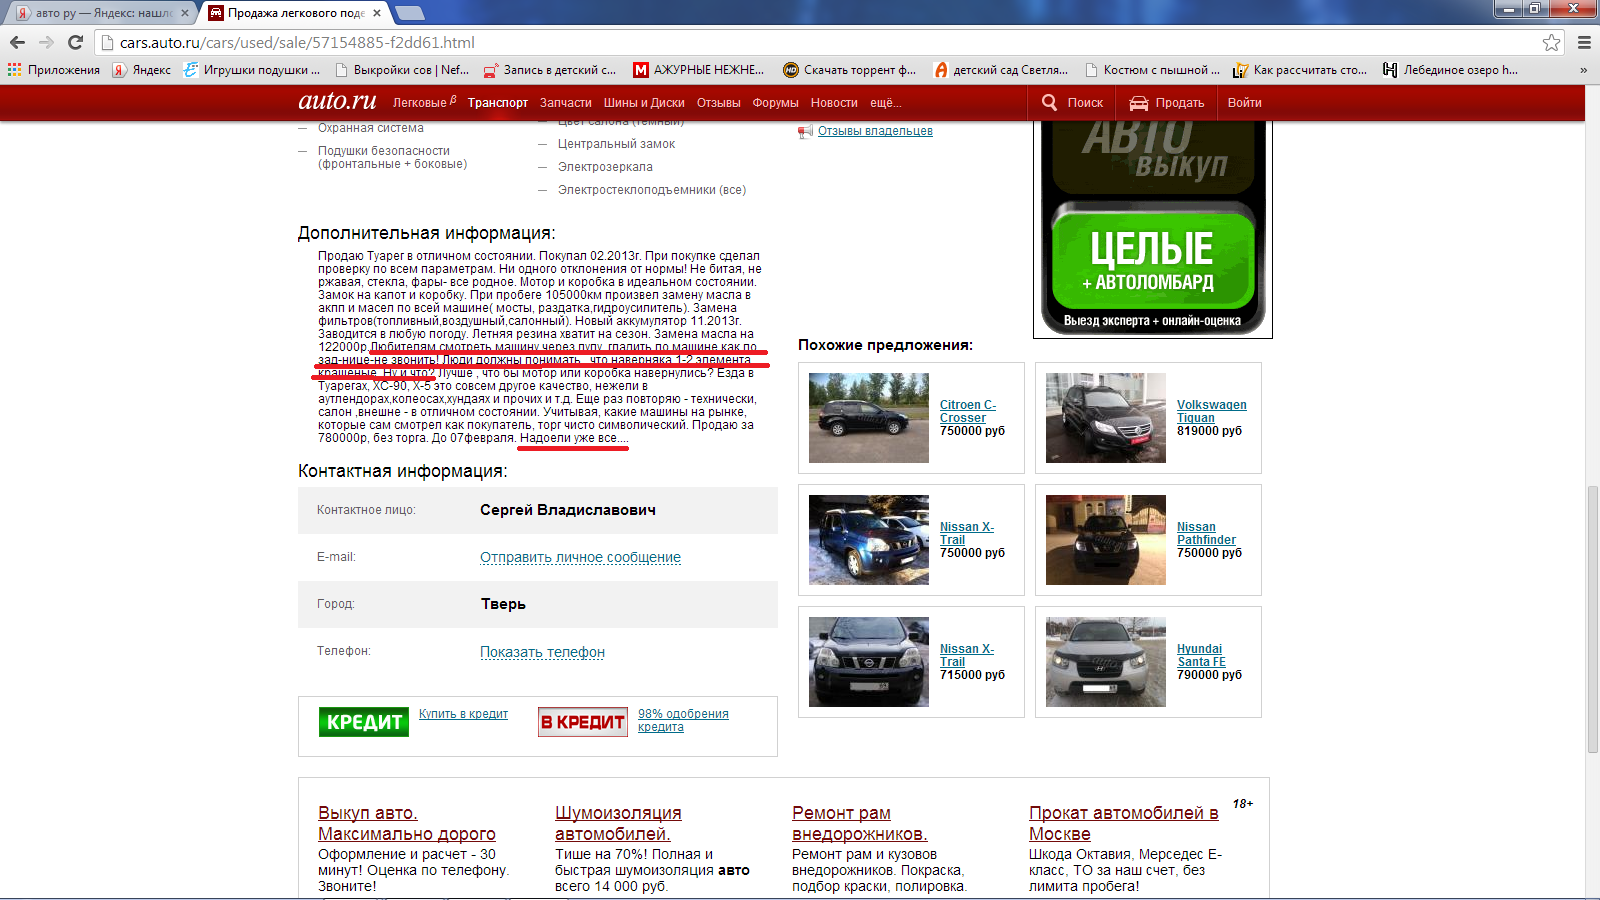
Task: Open Chrome menu hamburger icon
Action: pos(1584,42)
